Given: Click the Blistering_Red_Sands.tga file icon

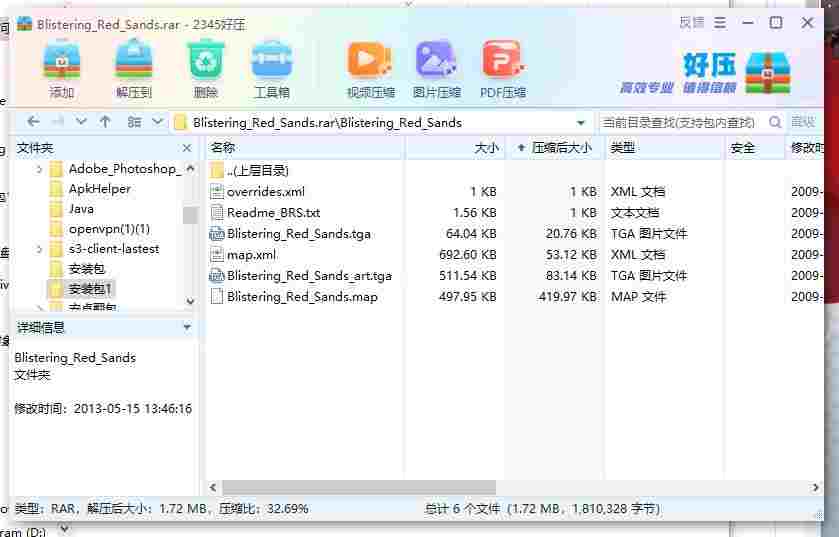Looking at the screenshot, I should 217,234.
